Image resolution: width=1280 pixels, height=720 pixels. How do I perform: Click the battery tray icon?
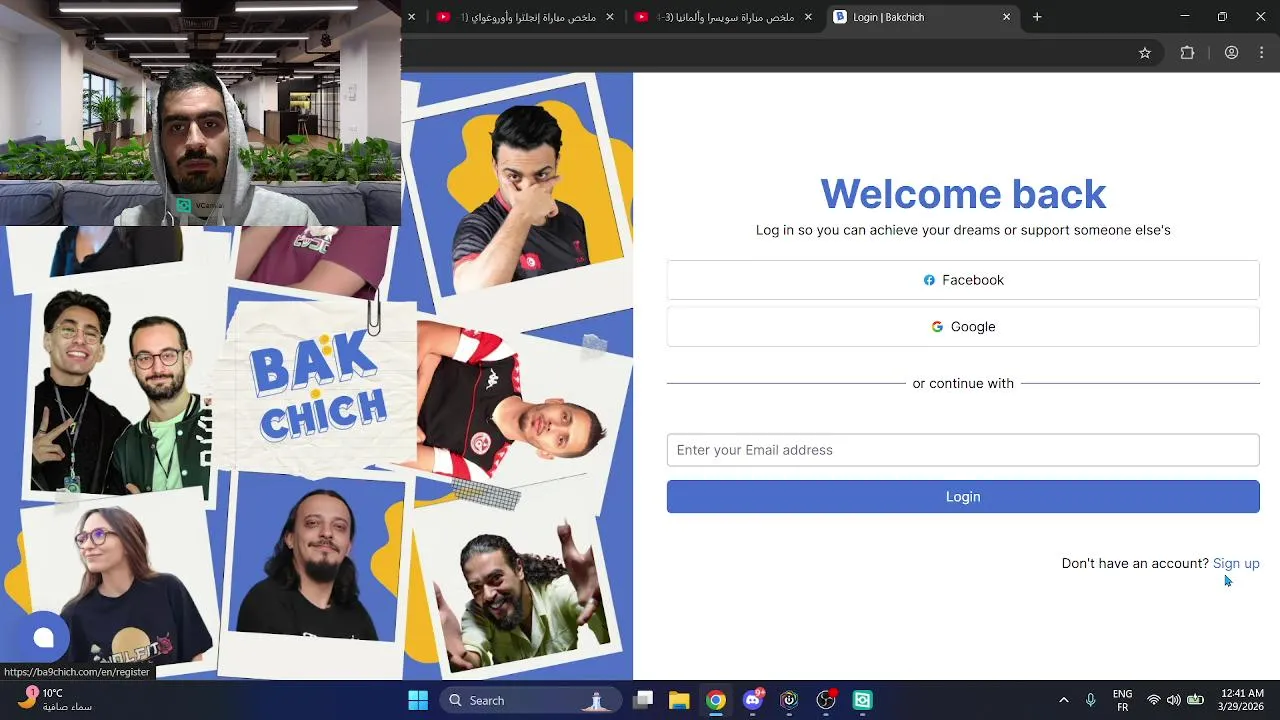pyautogui.click(x=1195, y=700)
